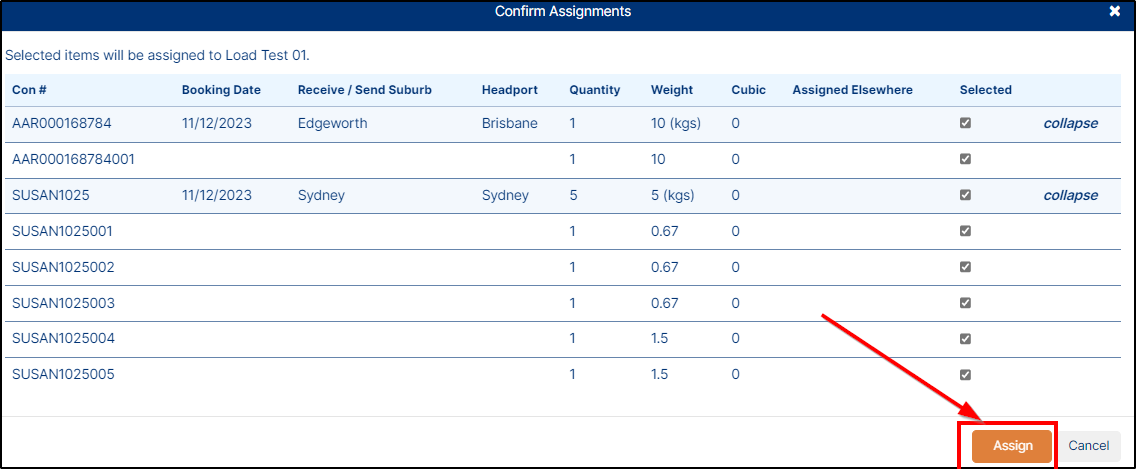Image resolution: width=1136 pixels, height=469 pixels.
Task: Select the Weight column header
Action: [672, 90]
